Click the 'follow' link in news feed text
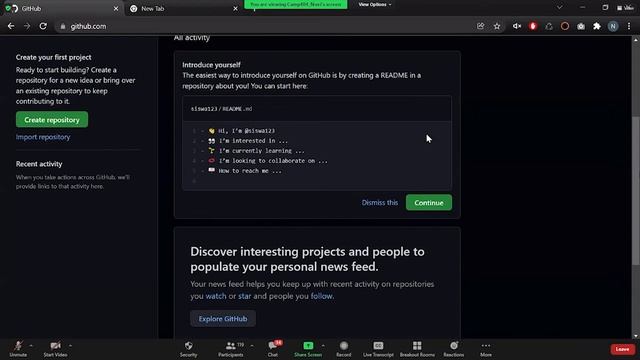The width and height of the screenshot is (640, 360). (322, 296)
